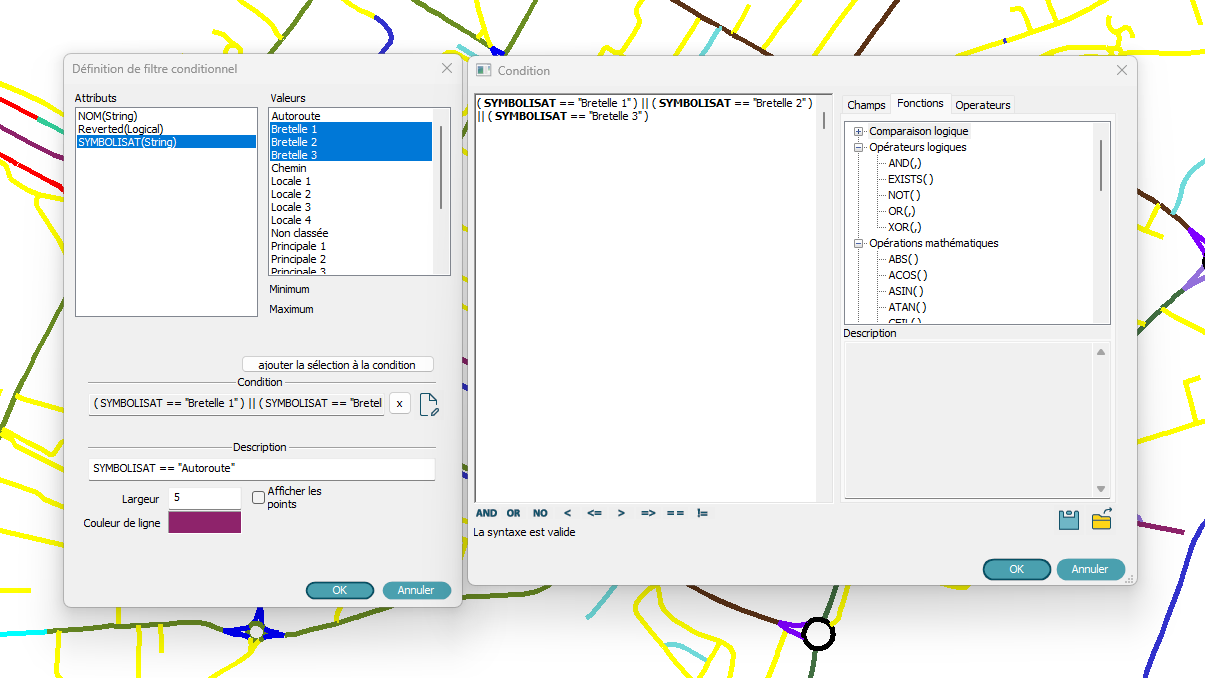Click the Largeur input field

205,497
